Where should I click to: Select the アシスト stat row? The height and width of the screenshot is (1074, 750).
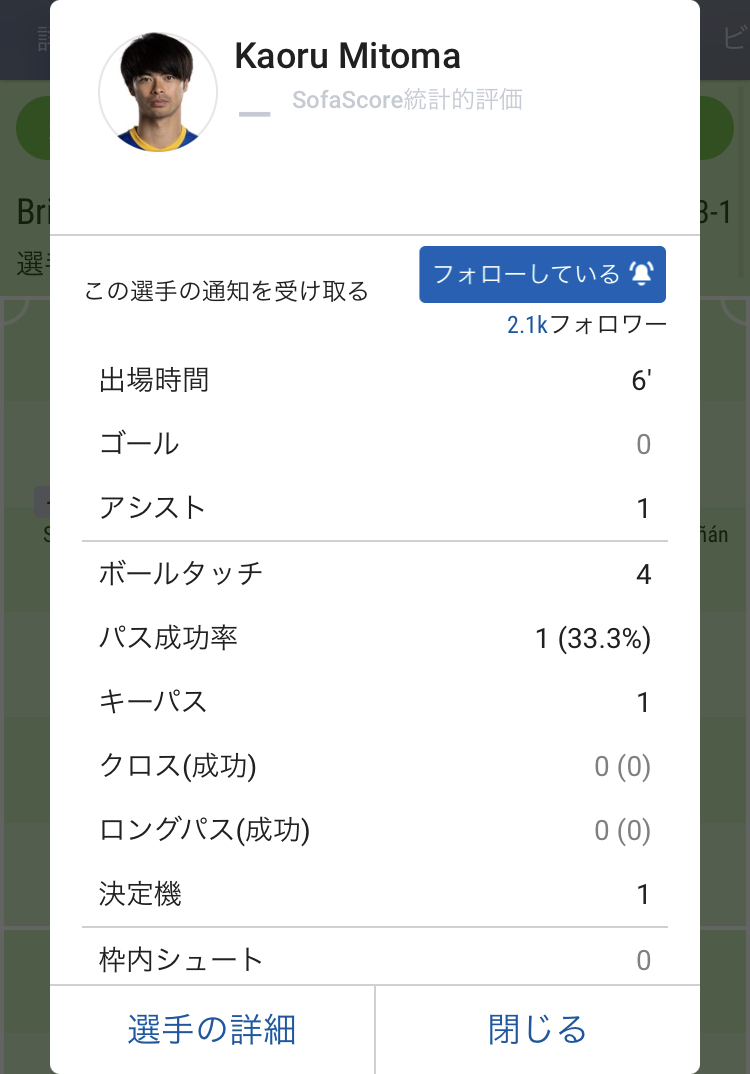375,508
